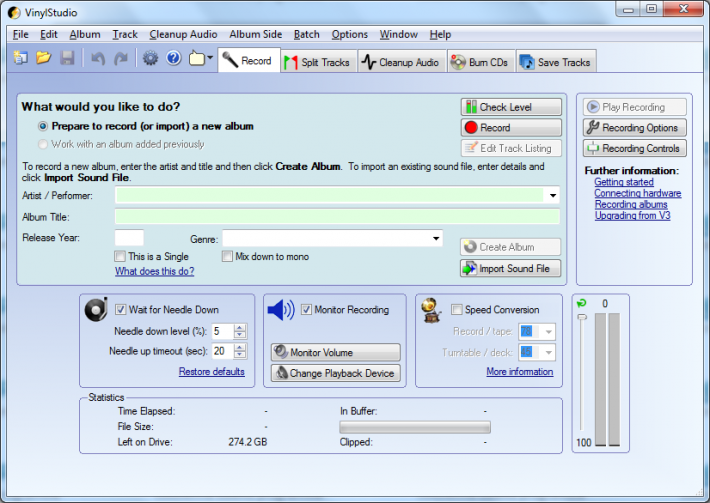Expand the Artist / Performer dropdown
710x503 pixels.
pos(553,196)
